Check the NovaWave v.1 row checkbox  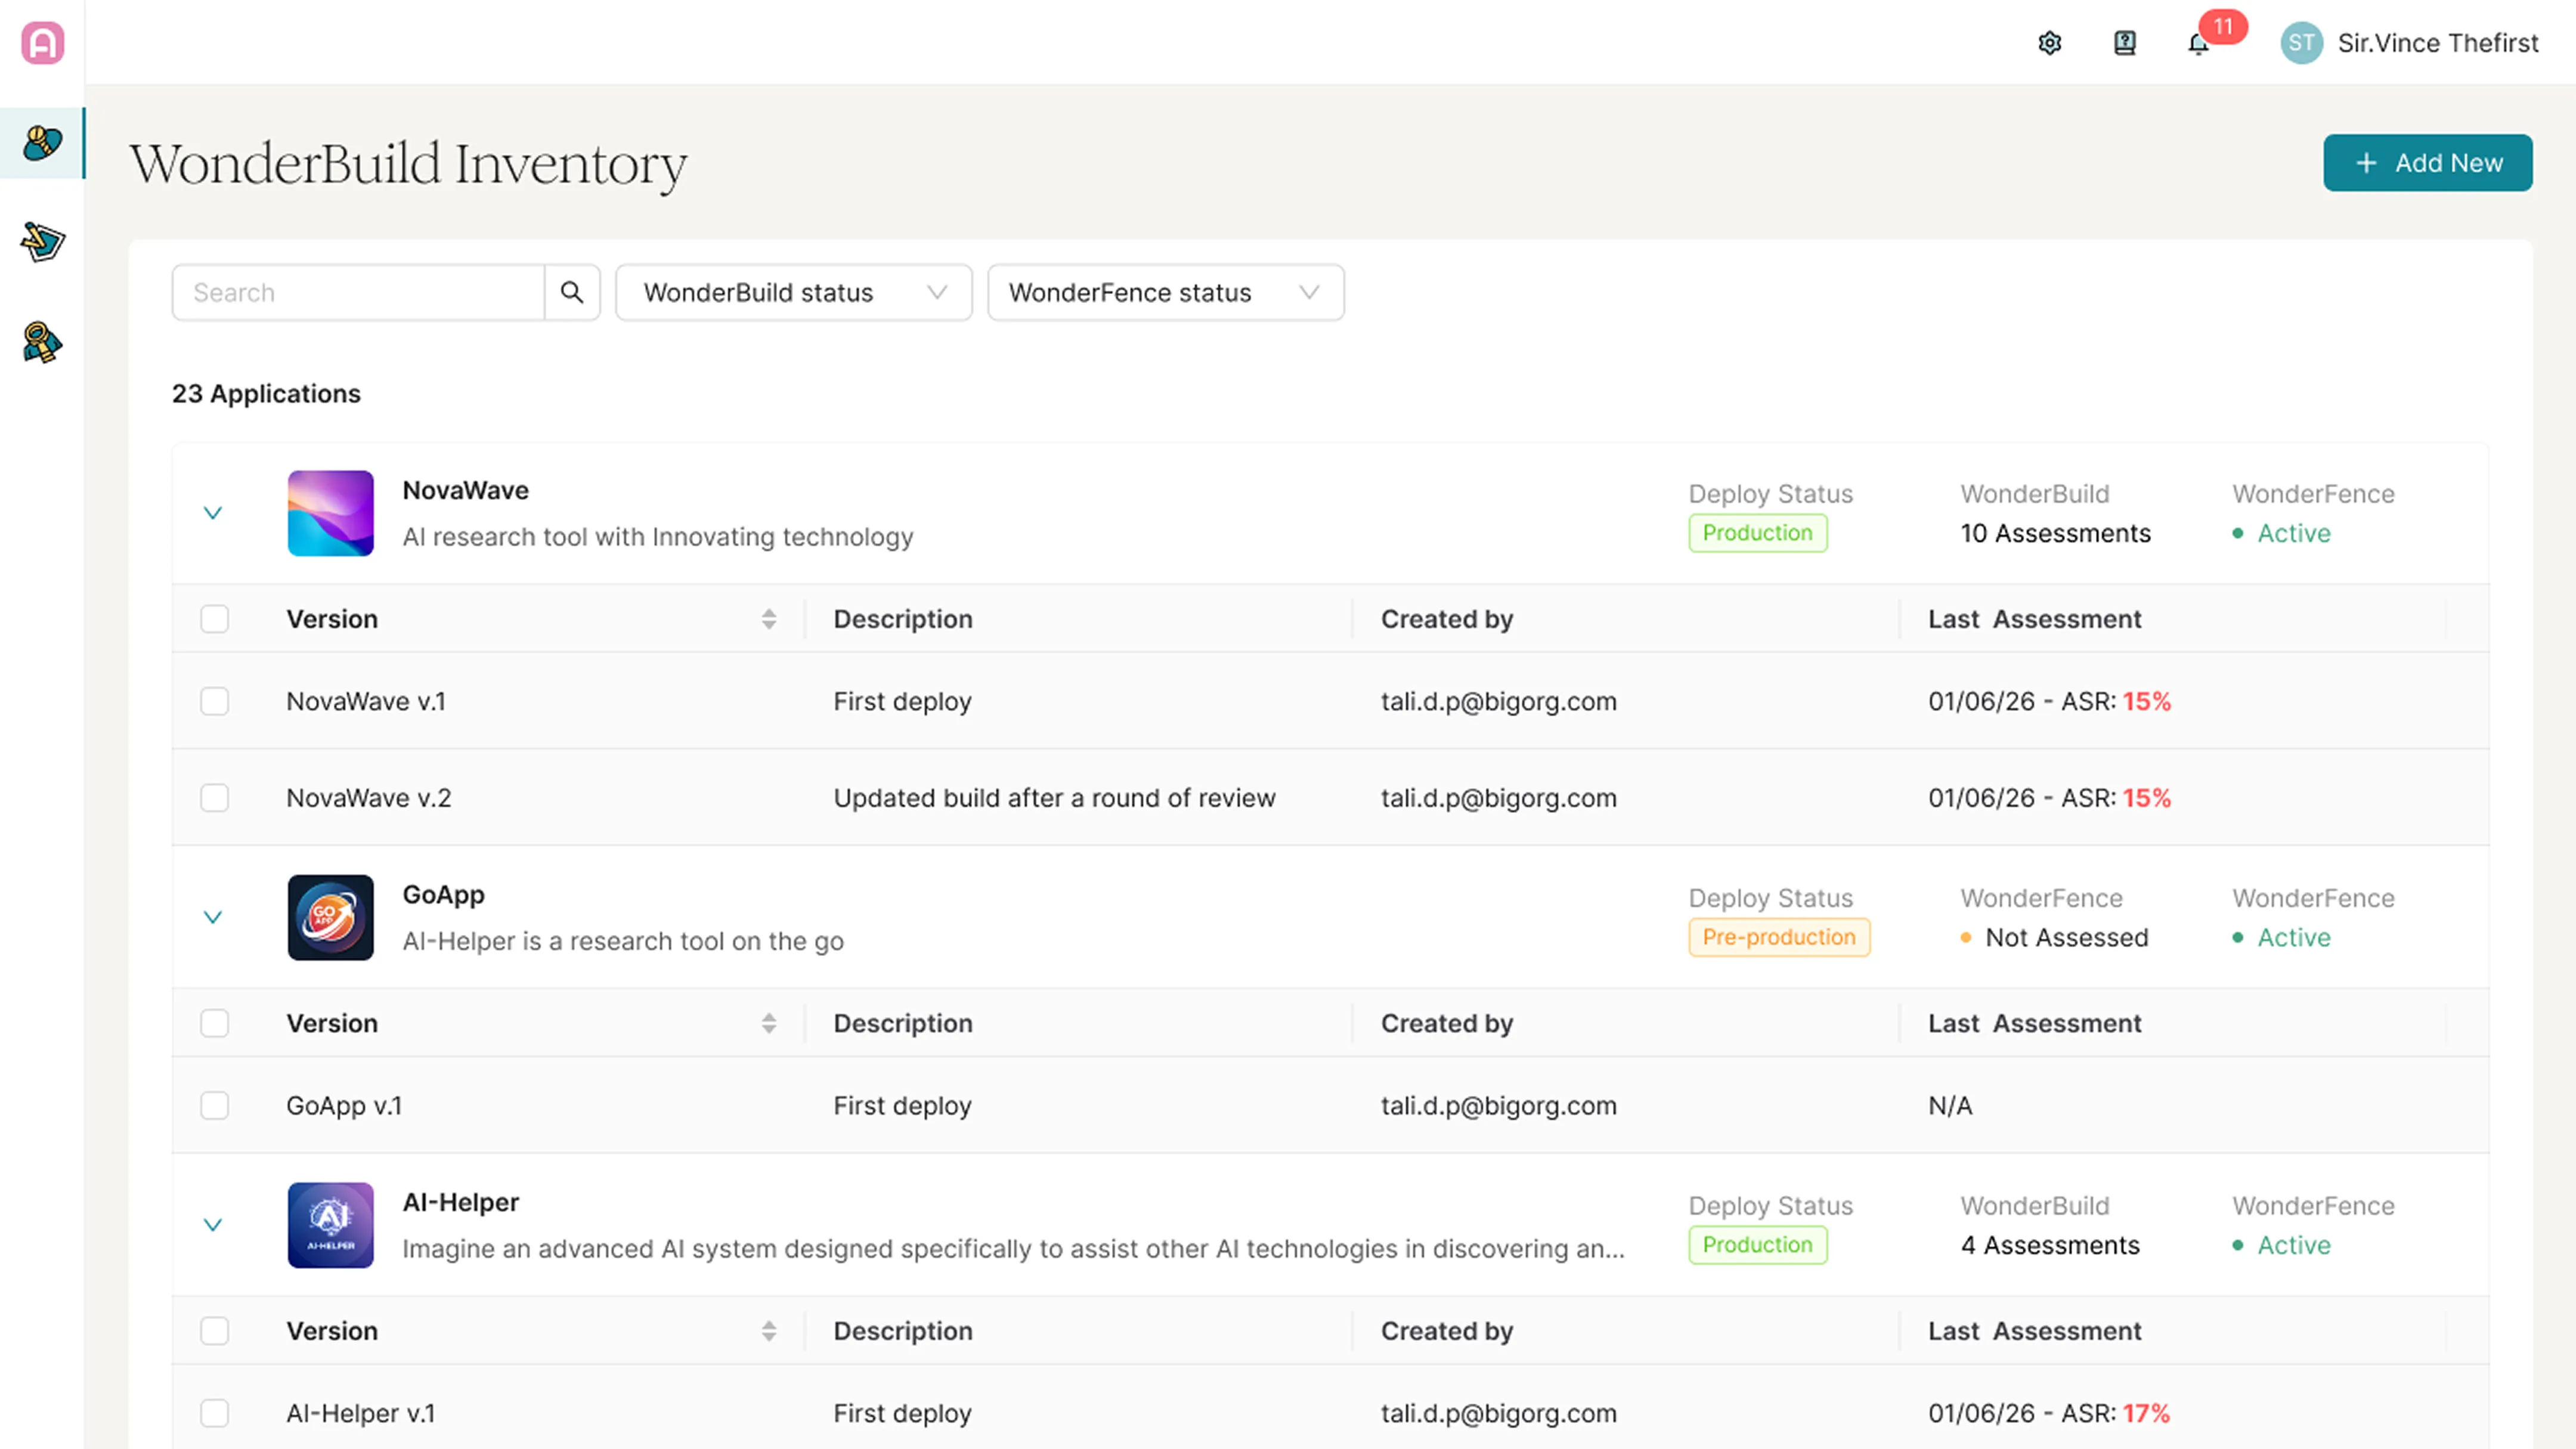click(x=214, y=701)
